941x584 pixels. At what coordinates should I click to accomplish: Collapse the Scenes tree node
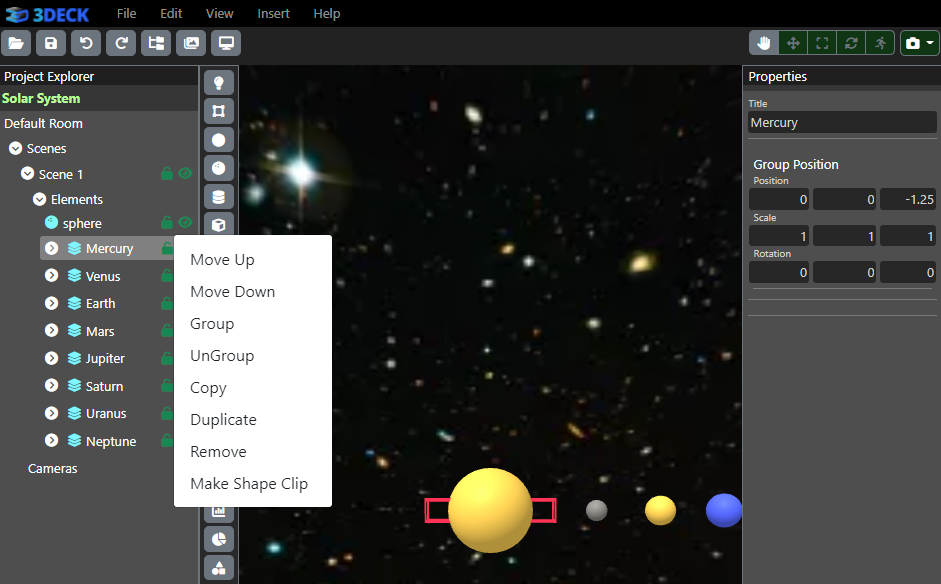click(x=15, y=148)
